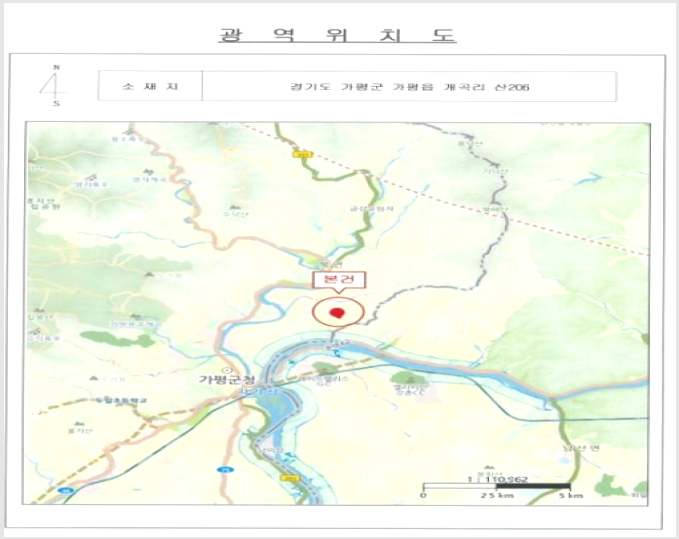
Task: Click the 가평군청 map label
Action: (227, 380)
